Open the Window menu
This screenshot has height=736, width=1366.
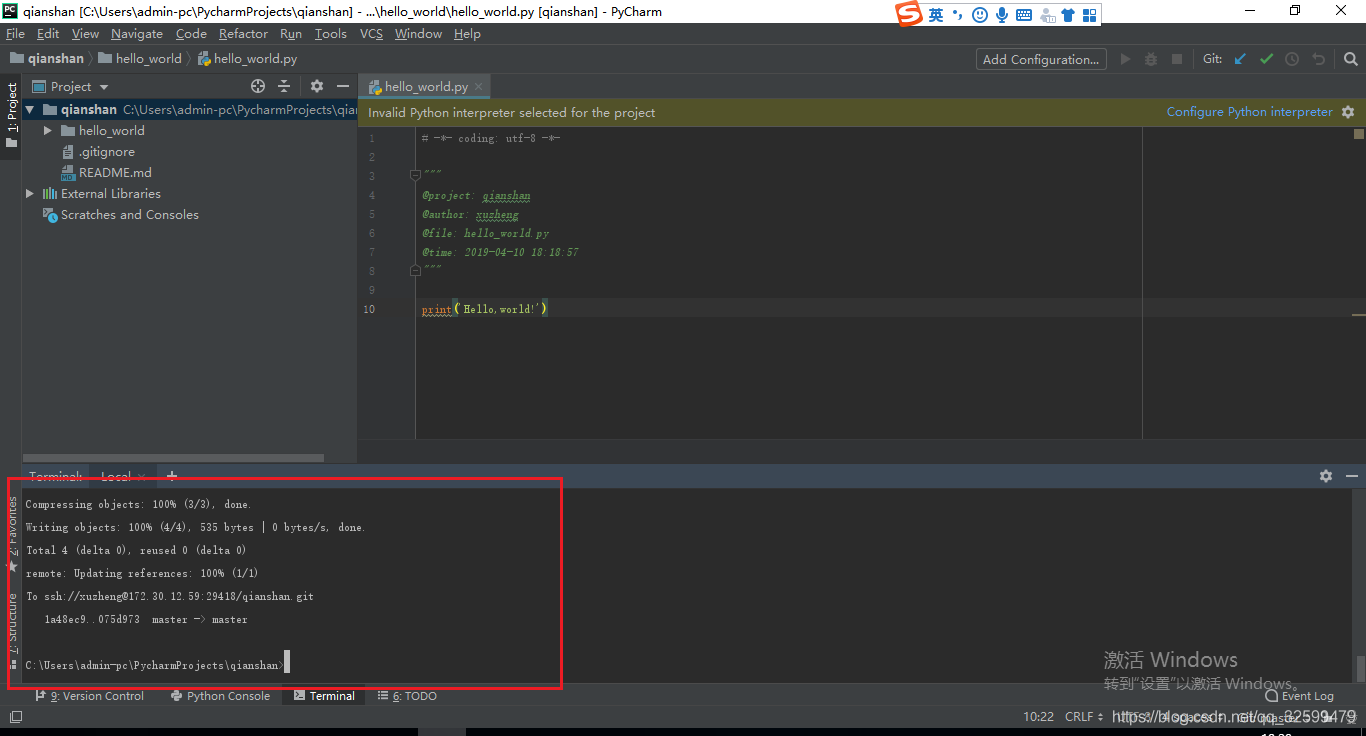(x=418, y=34)
